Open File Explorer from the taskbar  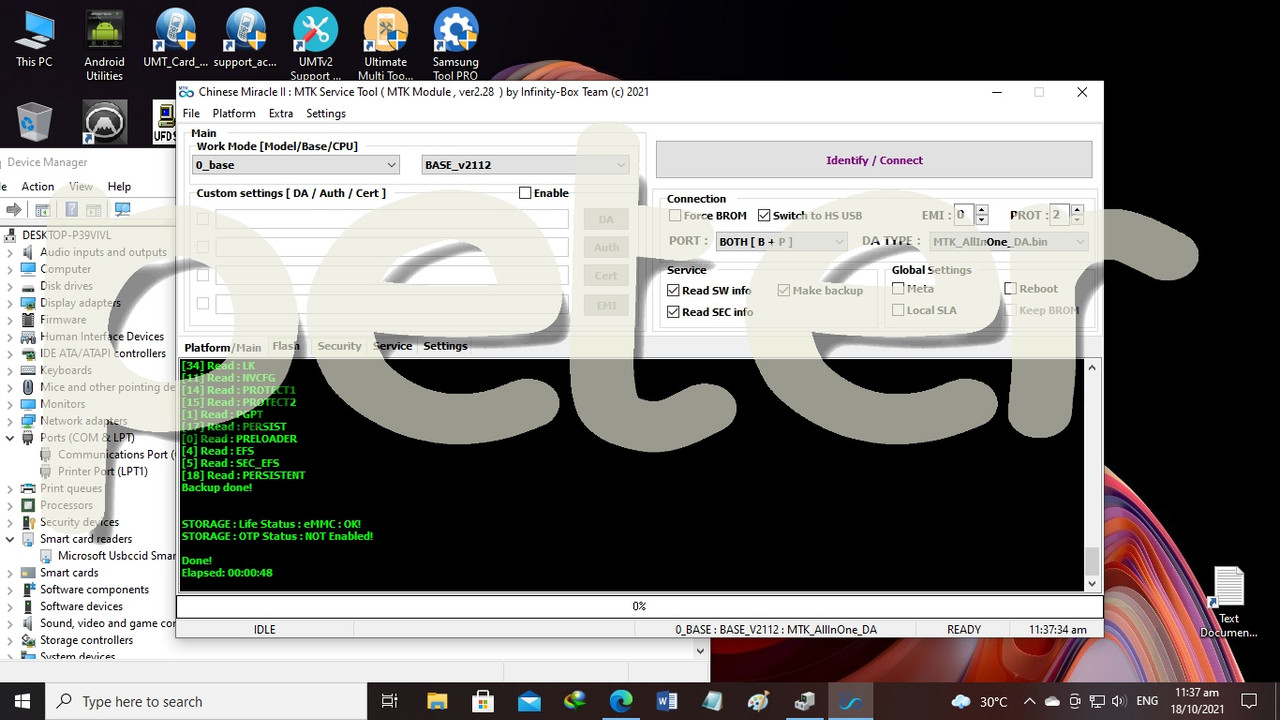[x=436, y=701]
